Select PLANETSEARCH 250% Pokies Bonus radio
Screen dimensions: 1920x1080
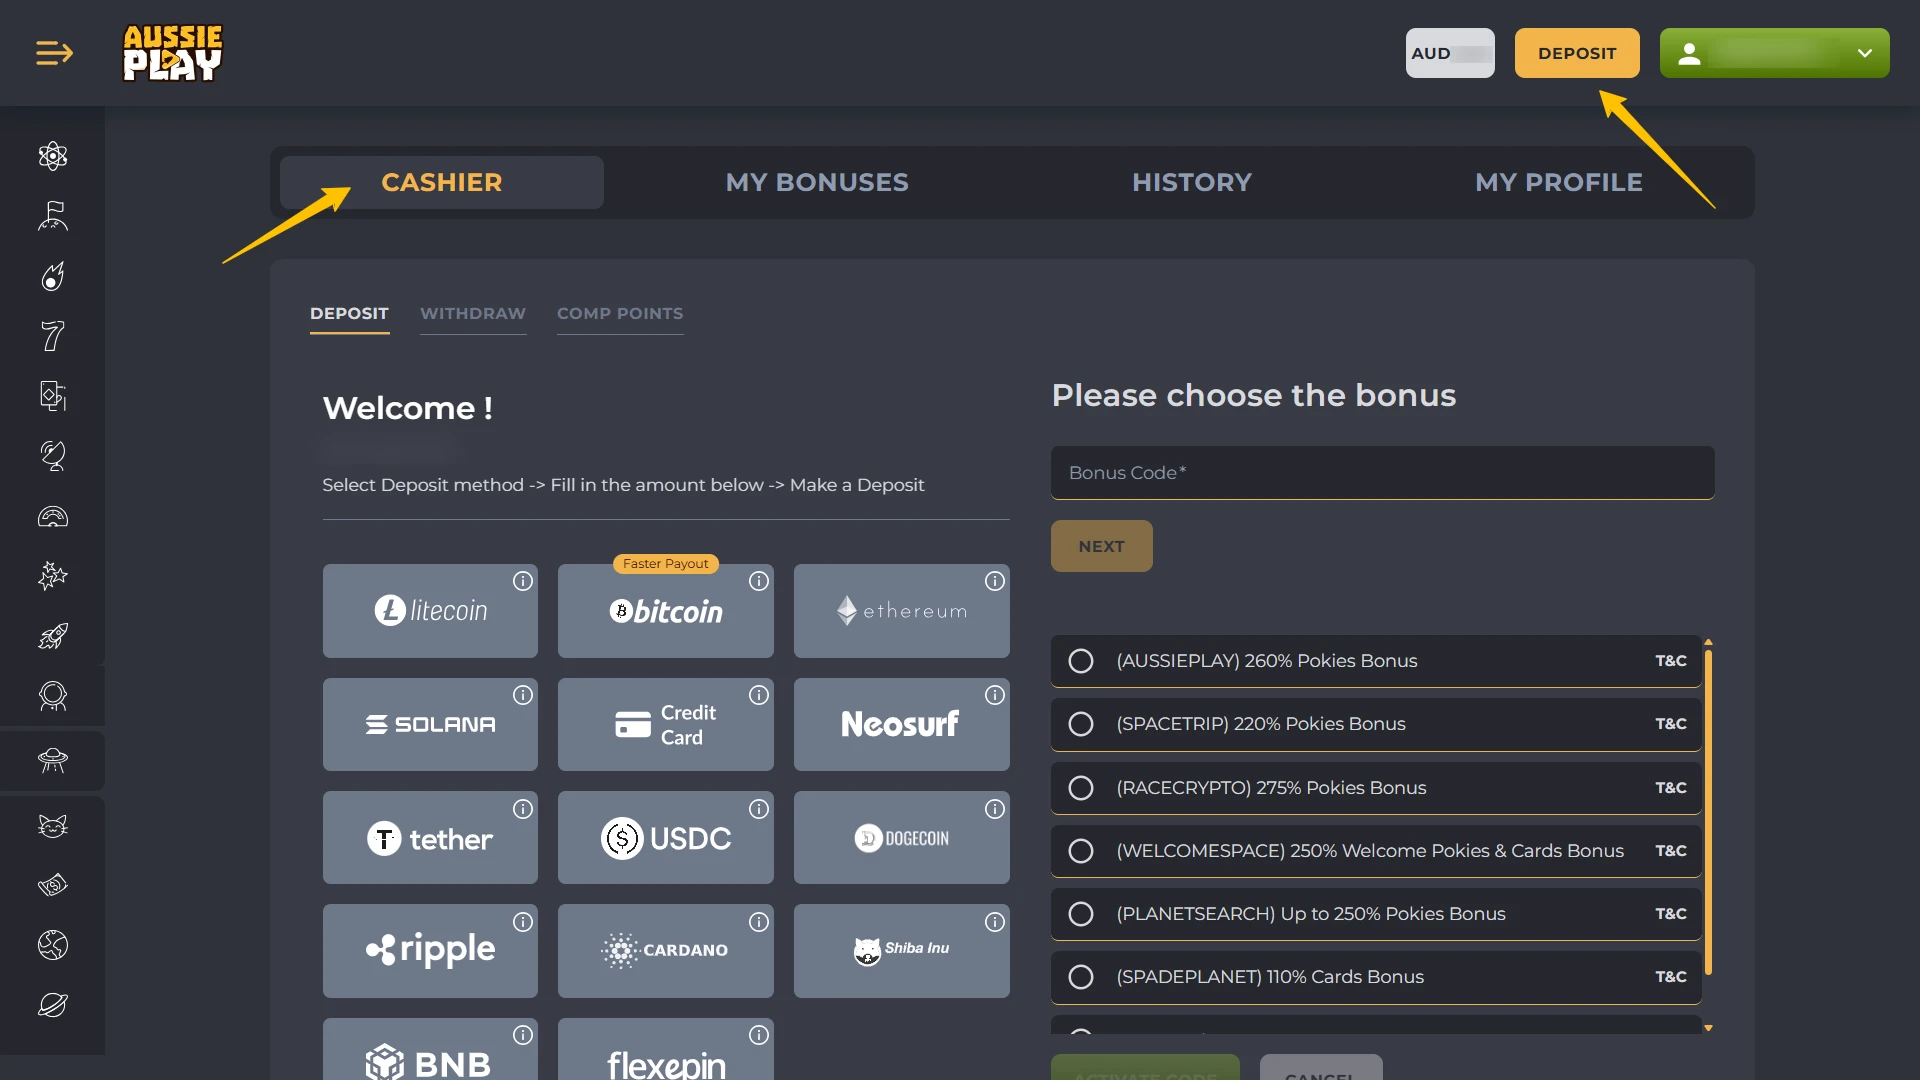coord(1081,914)
